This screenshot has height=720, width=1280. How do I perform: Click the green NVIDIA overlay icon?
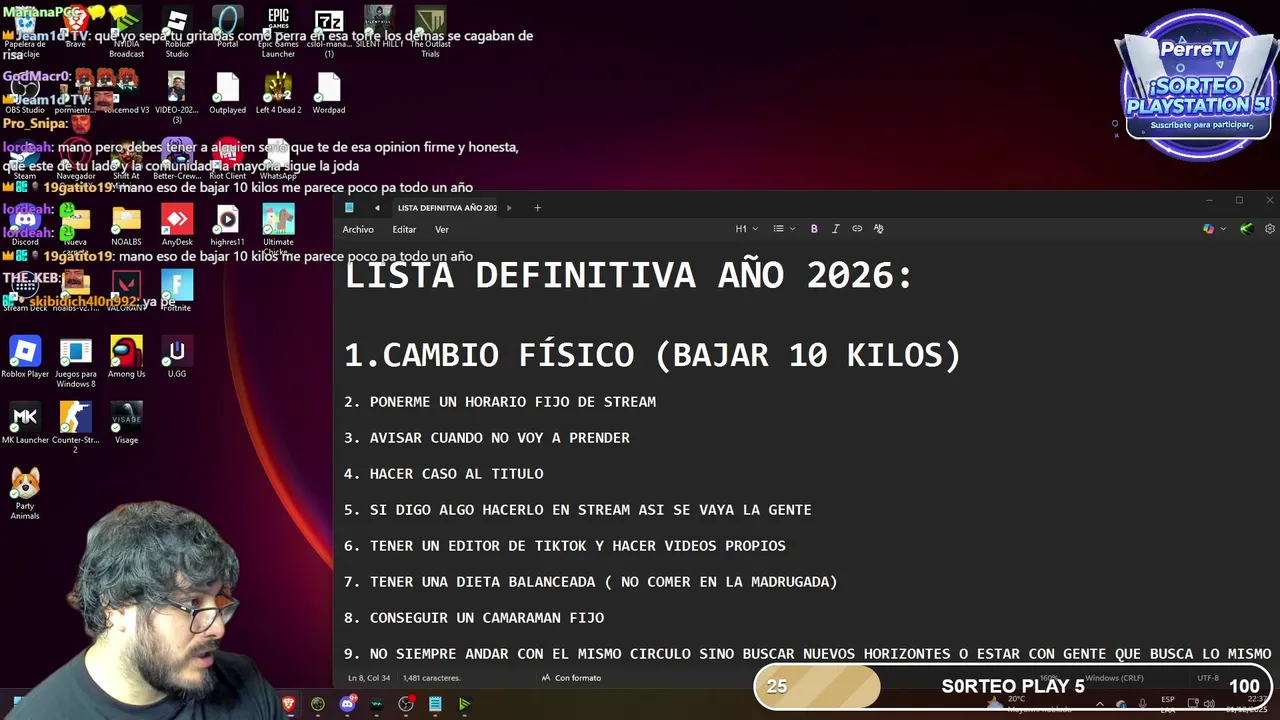point(1246,229)
